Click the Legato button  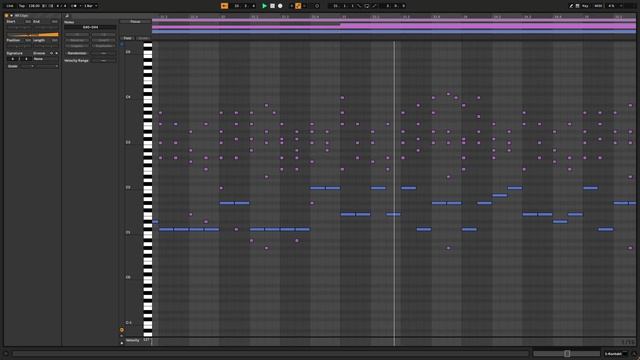(x=77, y=46)
